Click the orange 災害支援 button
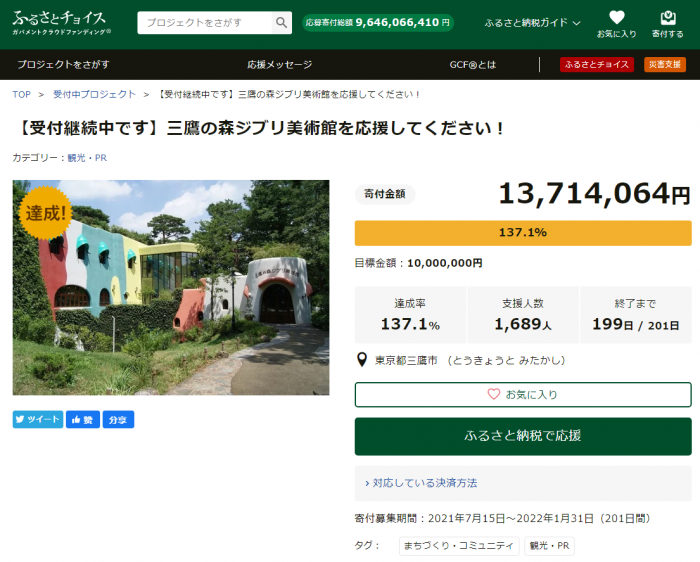The width and height of the screenshot is (700, 562). (664, 65)
